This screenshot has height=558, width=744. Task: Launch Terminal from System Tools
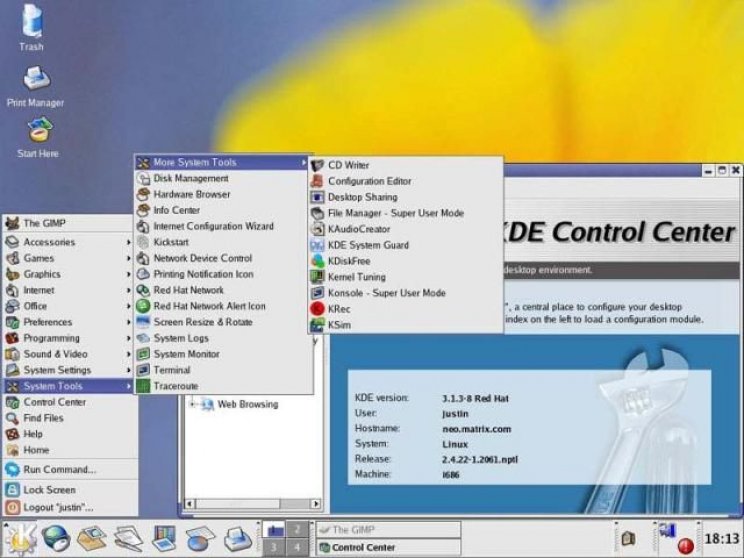point(223,370)
